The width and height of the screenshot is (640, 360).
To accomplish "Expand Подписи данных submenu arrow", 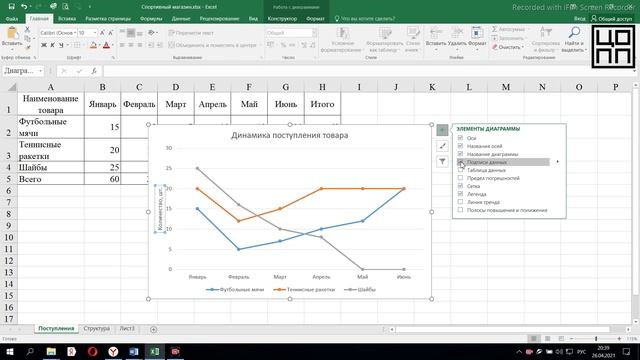I will [x=558, y=162].
